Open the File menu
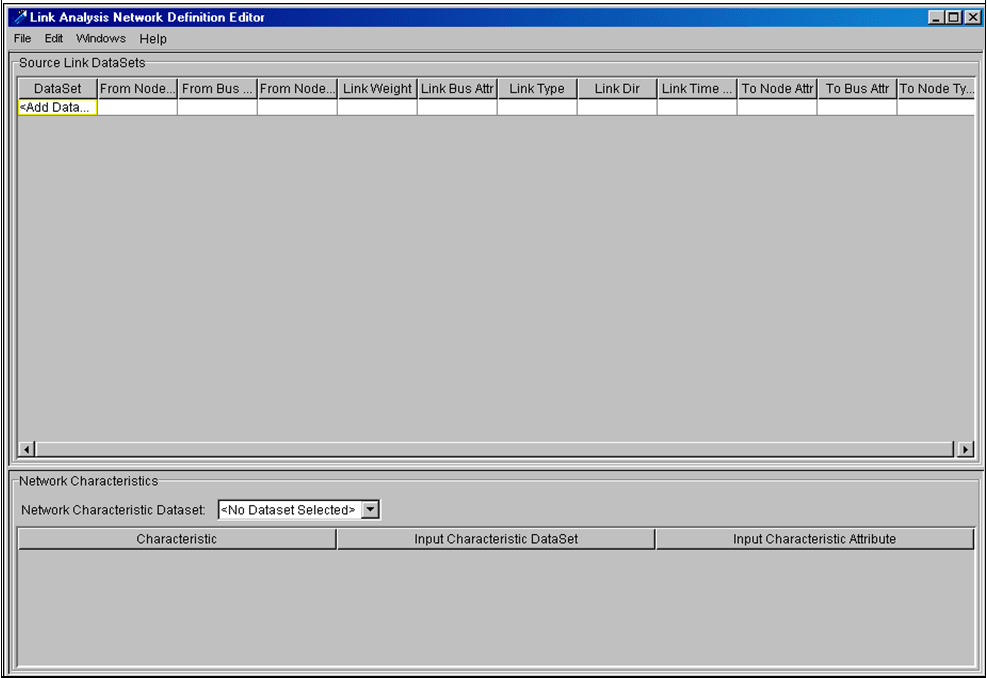 point(21,38)
